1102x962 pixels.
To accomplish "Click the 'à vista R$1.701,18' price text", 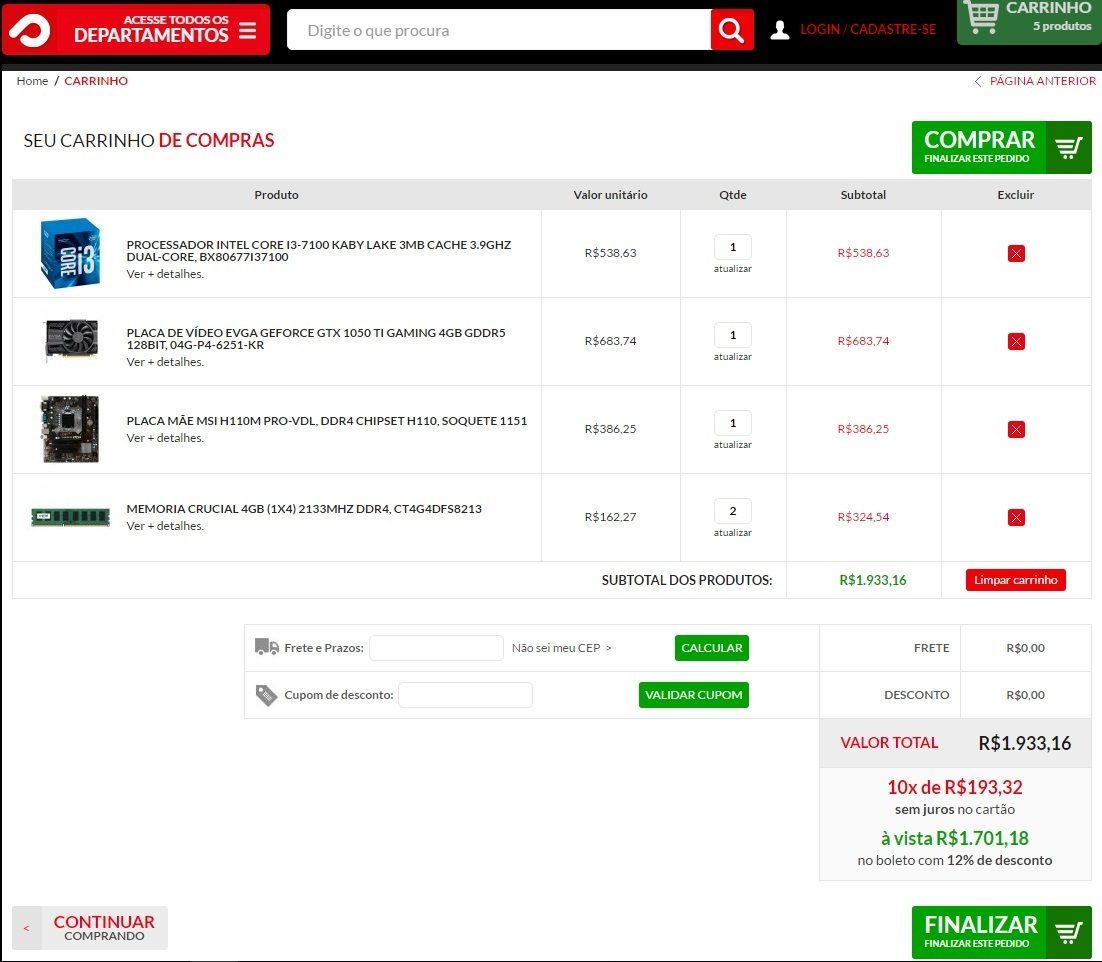I will pos(954,838).
